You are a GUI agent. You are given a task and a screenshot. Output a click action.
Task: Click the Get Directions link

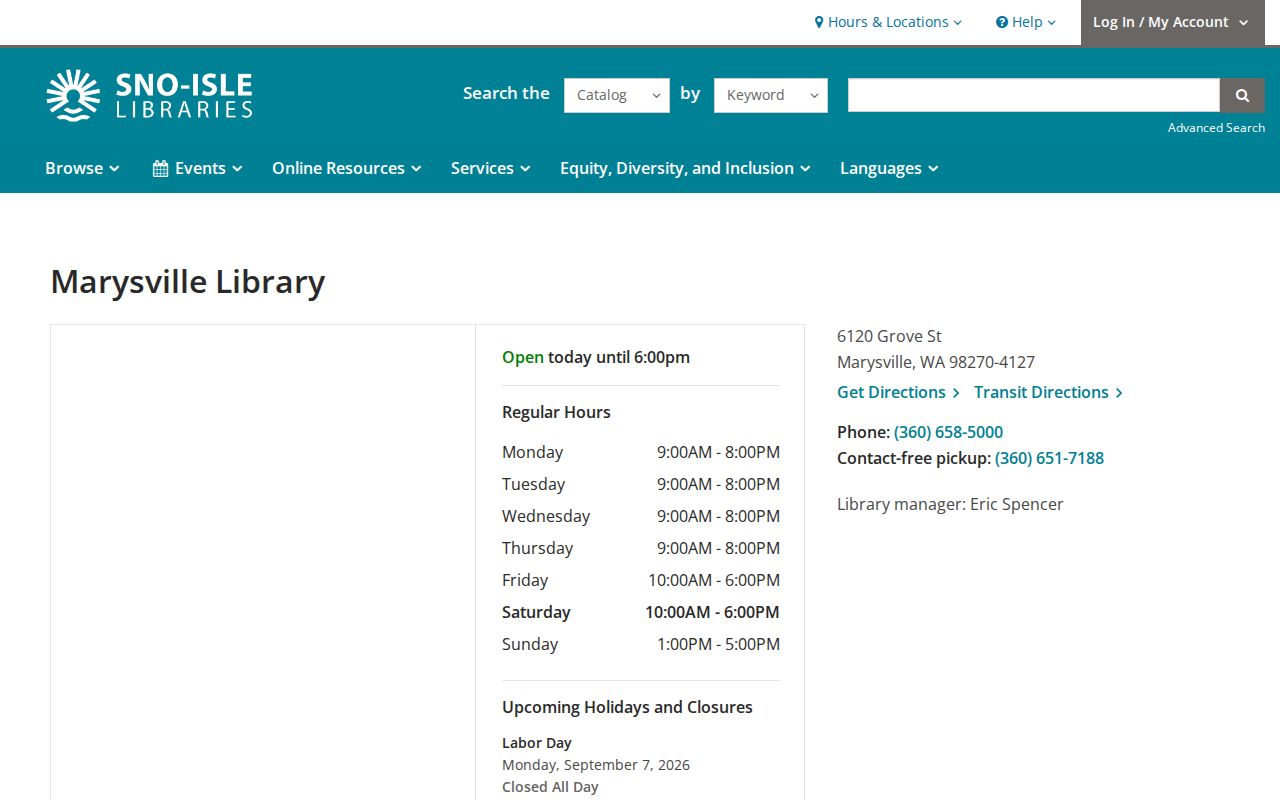[x=898, y=392]
